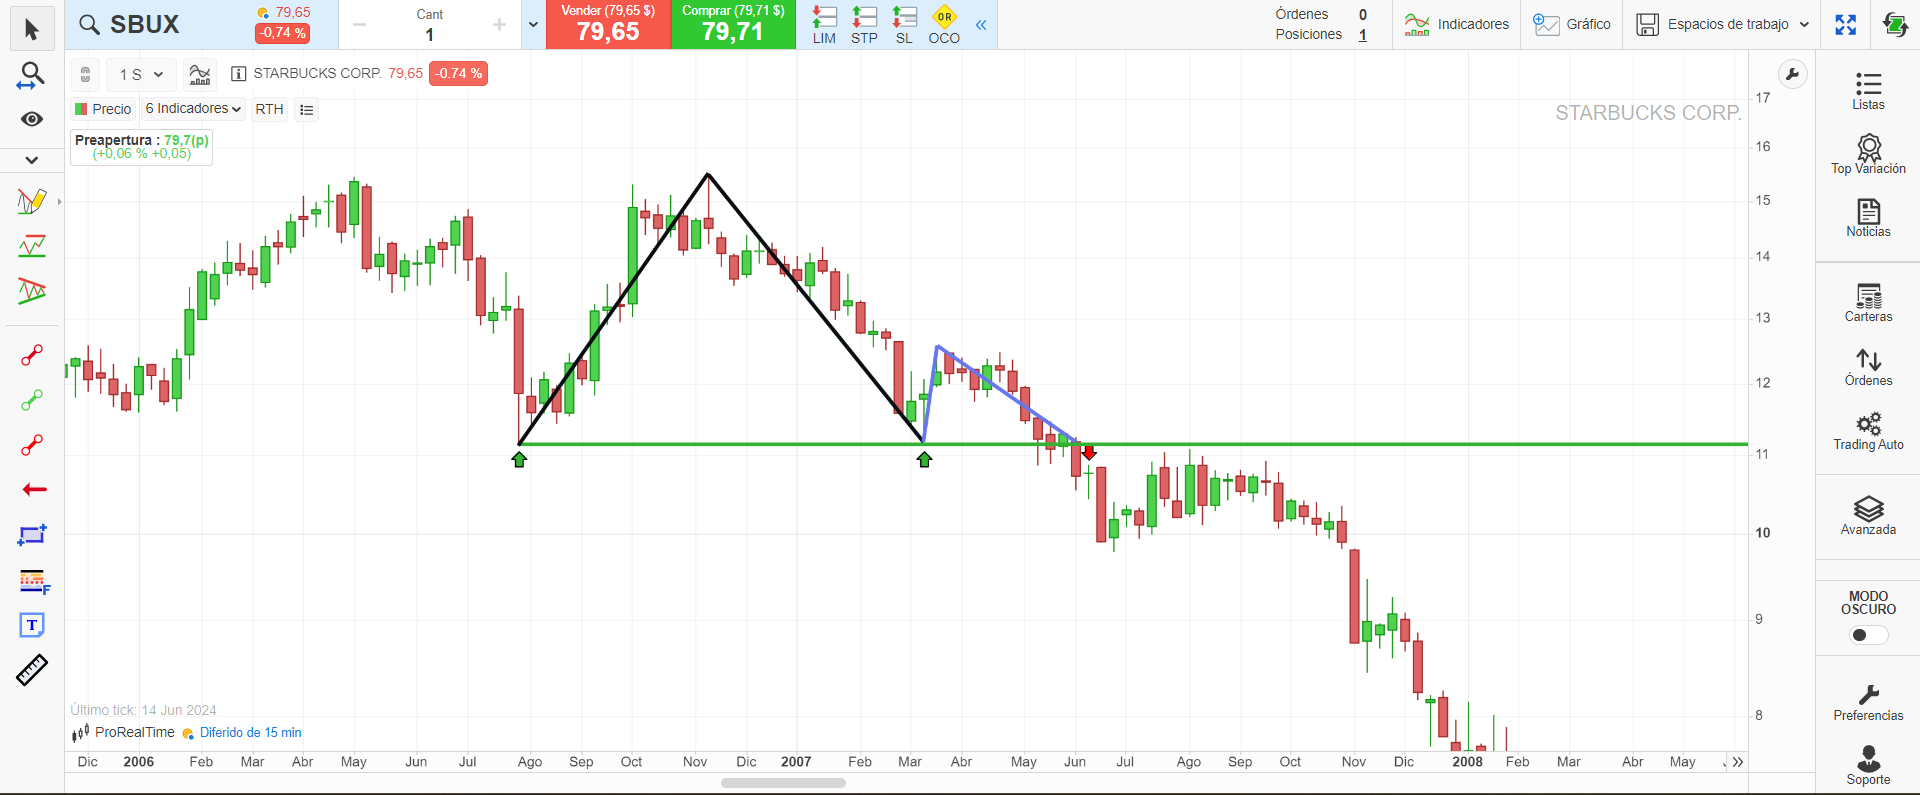Open the Posiciones count link
This screenshot has height=795, width=1920.
1362,35
